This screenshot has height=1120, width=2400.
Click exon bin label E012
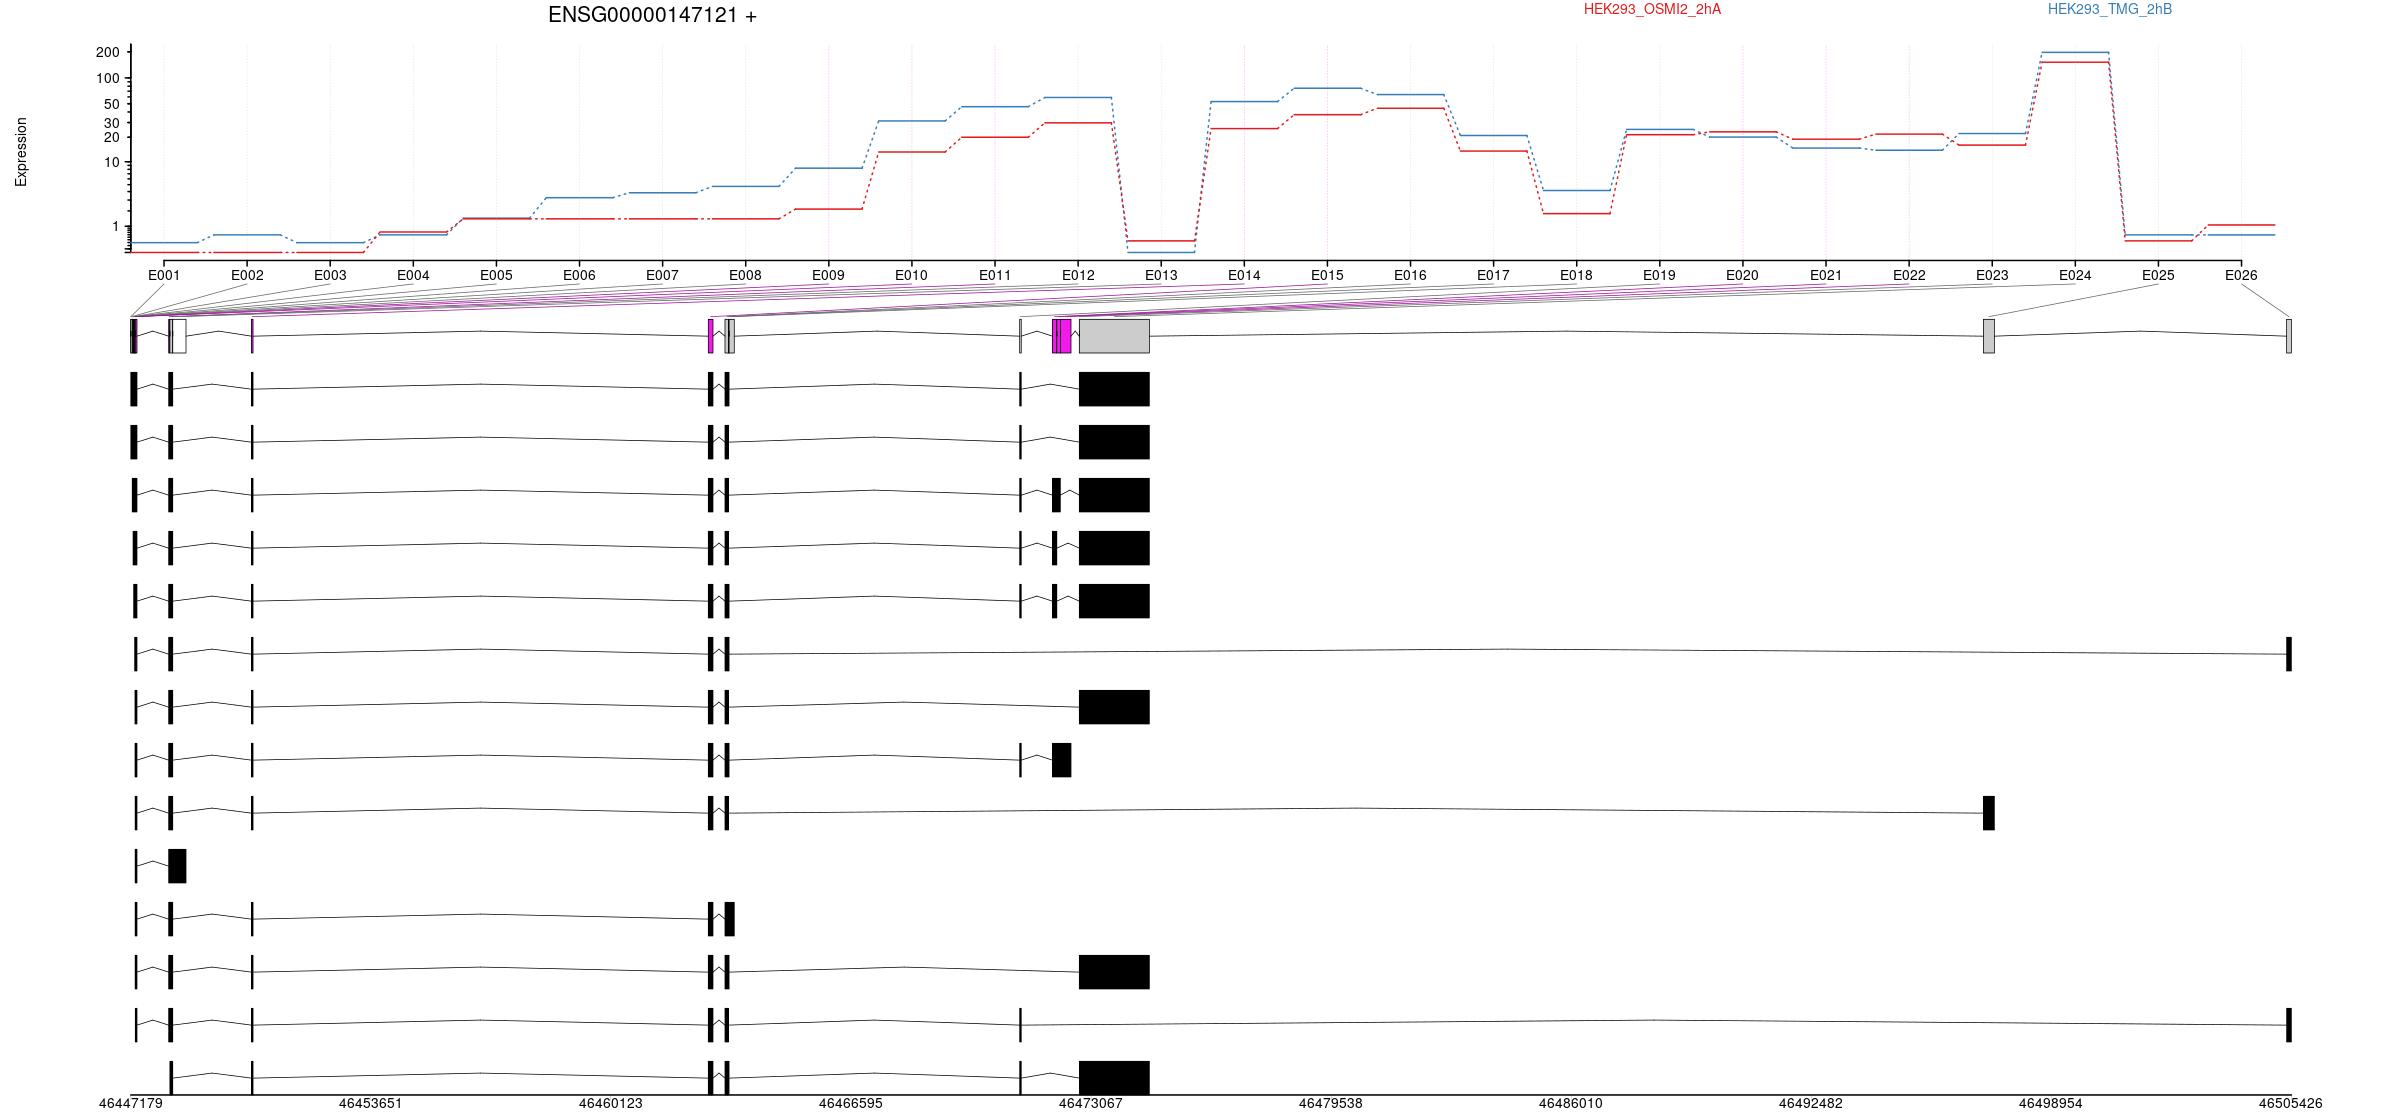(1078, 275)
